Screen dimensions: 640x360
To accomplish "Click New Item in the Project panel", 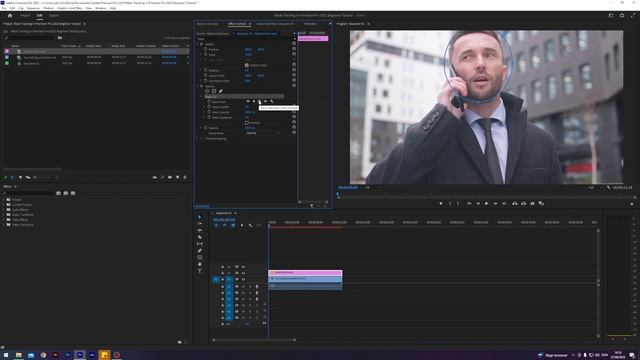I will point(178,177).
